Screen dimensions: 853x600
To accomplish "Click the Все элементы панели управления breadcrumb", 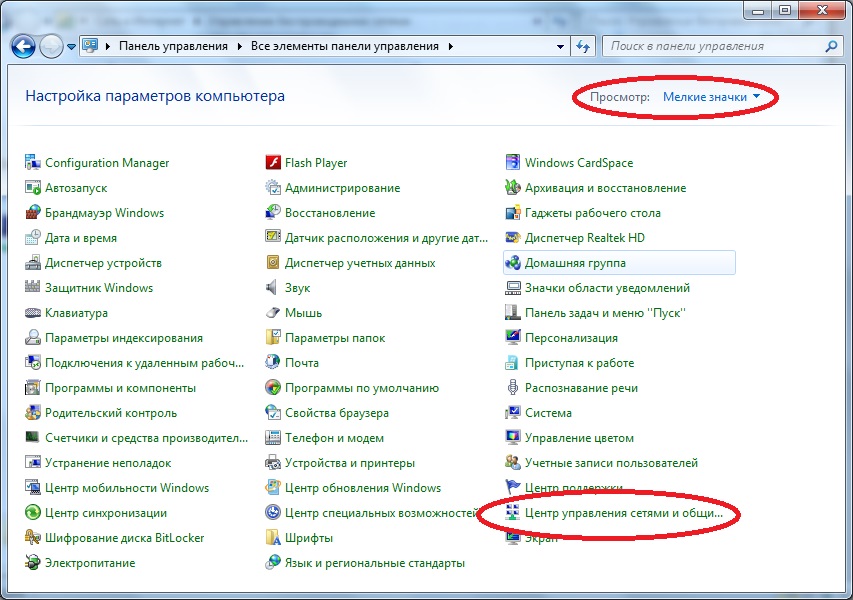I will coord(344,46).
